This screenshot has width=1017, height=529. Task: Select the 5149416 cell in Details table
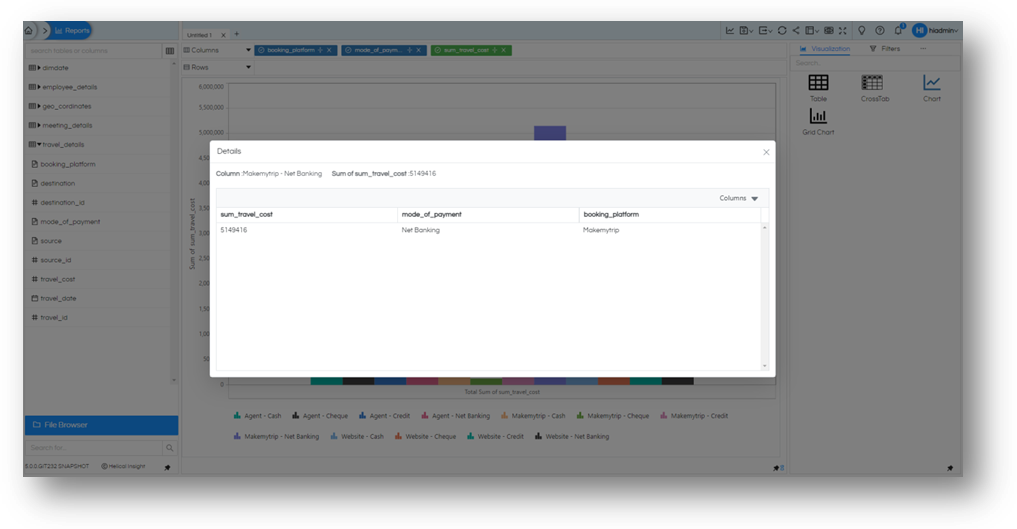coord(233,230)
